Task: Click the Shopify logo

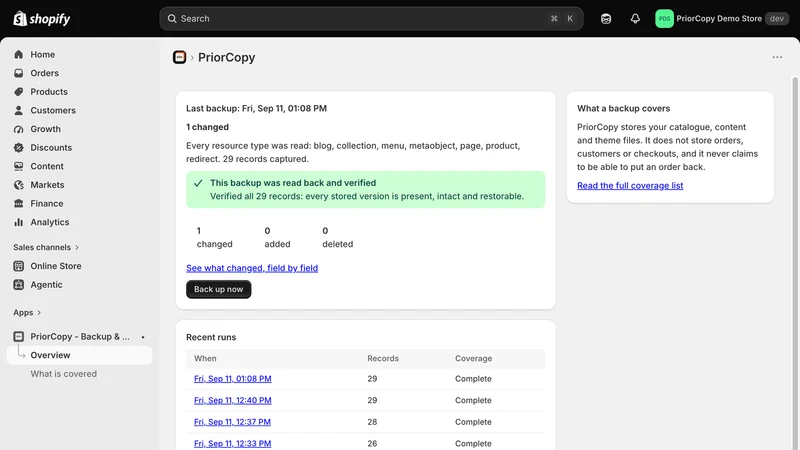Action: 42,19
